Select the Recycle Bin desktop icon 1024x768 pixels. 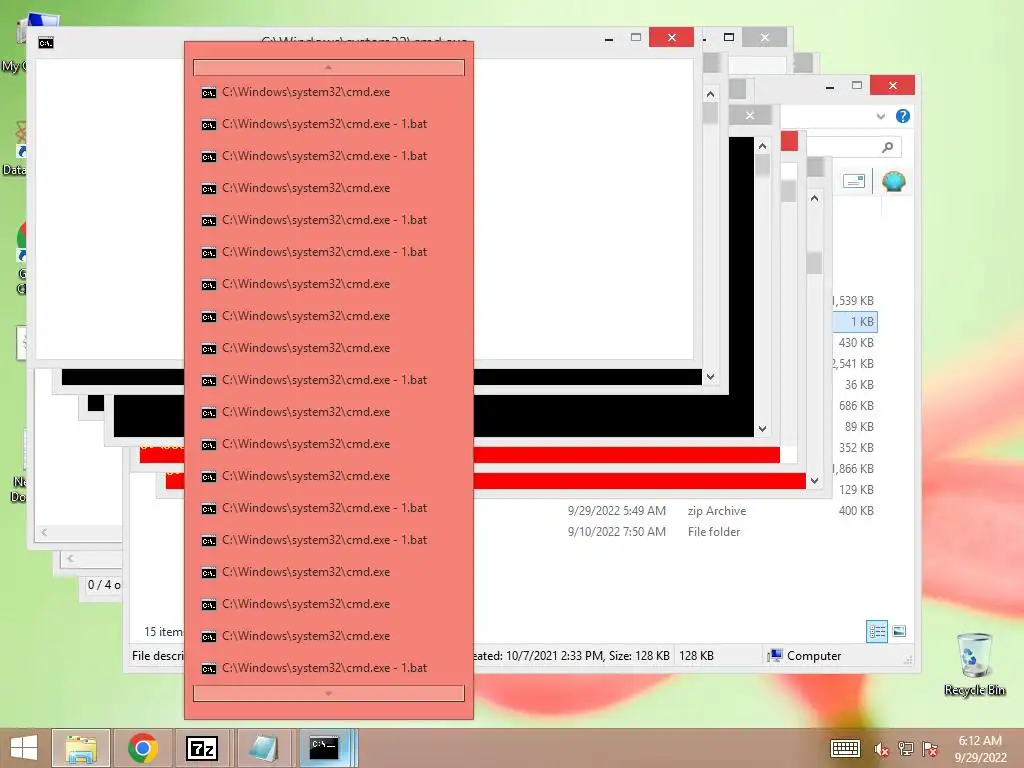click(x=974, y=664)
